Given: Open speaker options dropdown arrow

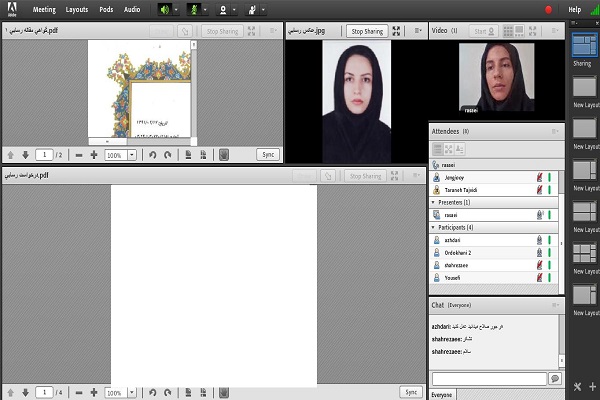Looking at the screenshot, I should (176, 10).
